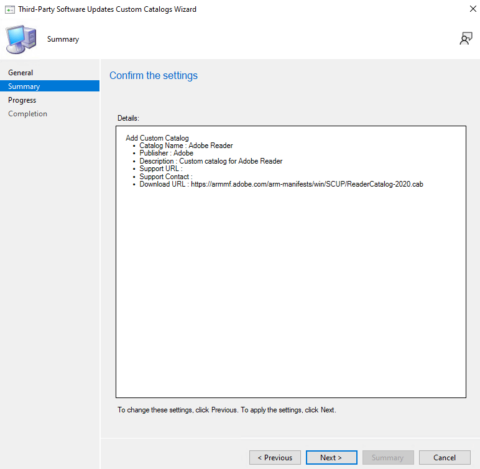Click the Summary page title in header
The width and height of the screenshot is (480, 469).
[x=63, y=39]
